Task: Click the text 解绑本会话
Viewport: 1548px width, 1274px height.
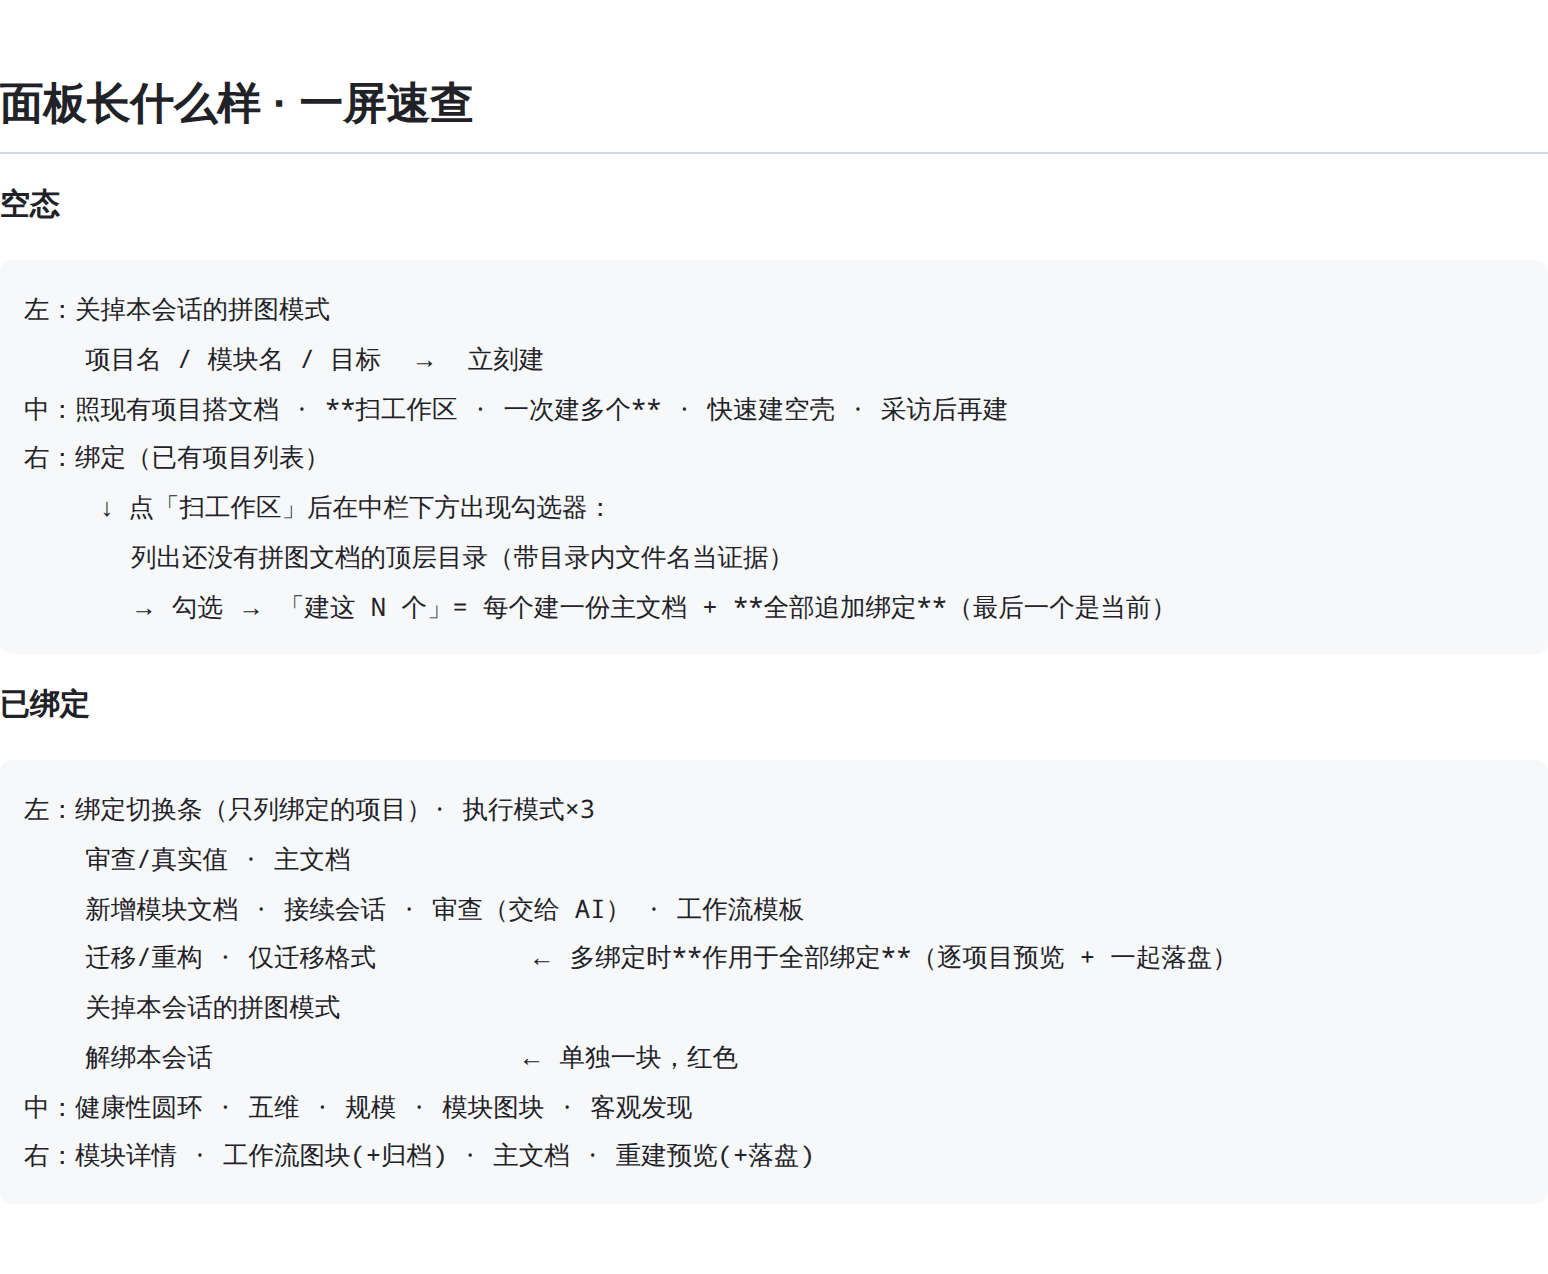Action: point(149,1058)
